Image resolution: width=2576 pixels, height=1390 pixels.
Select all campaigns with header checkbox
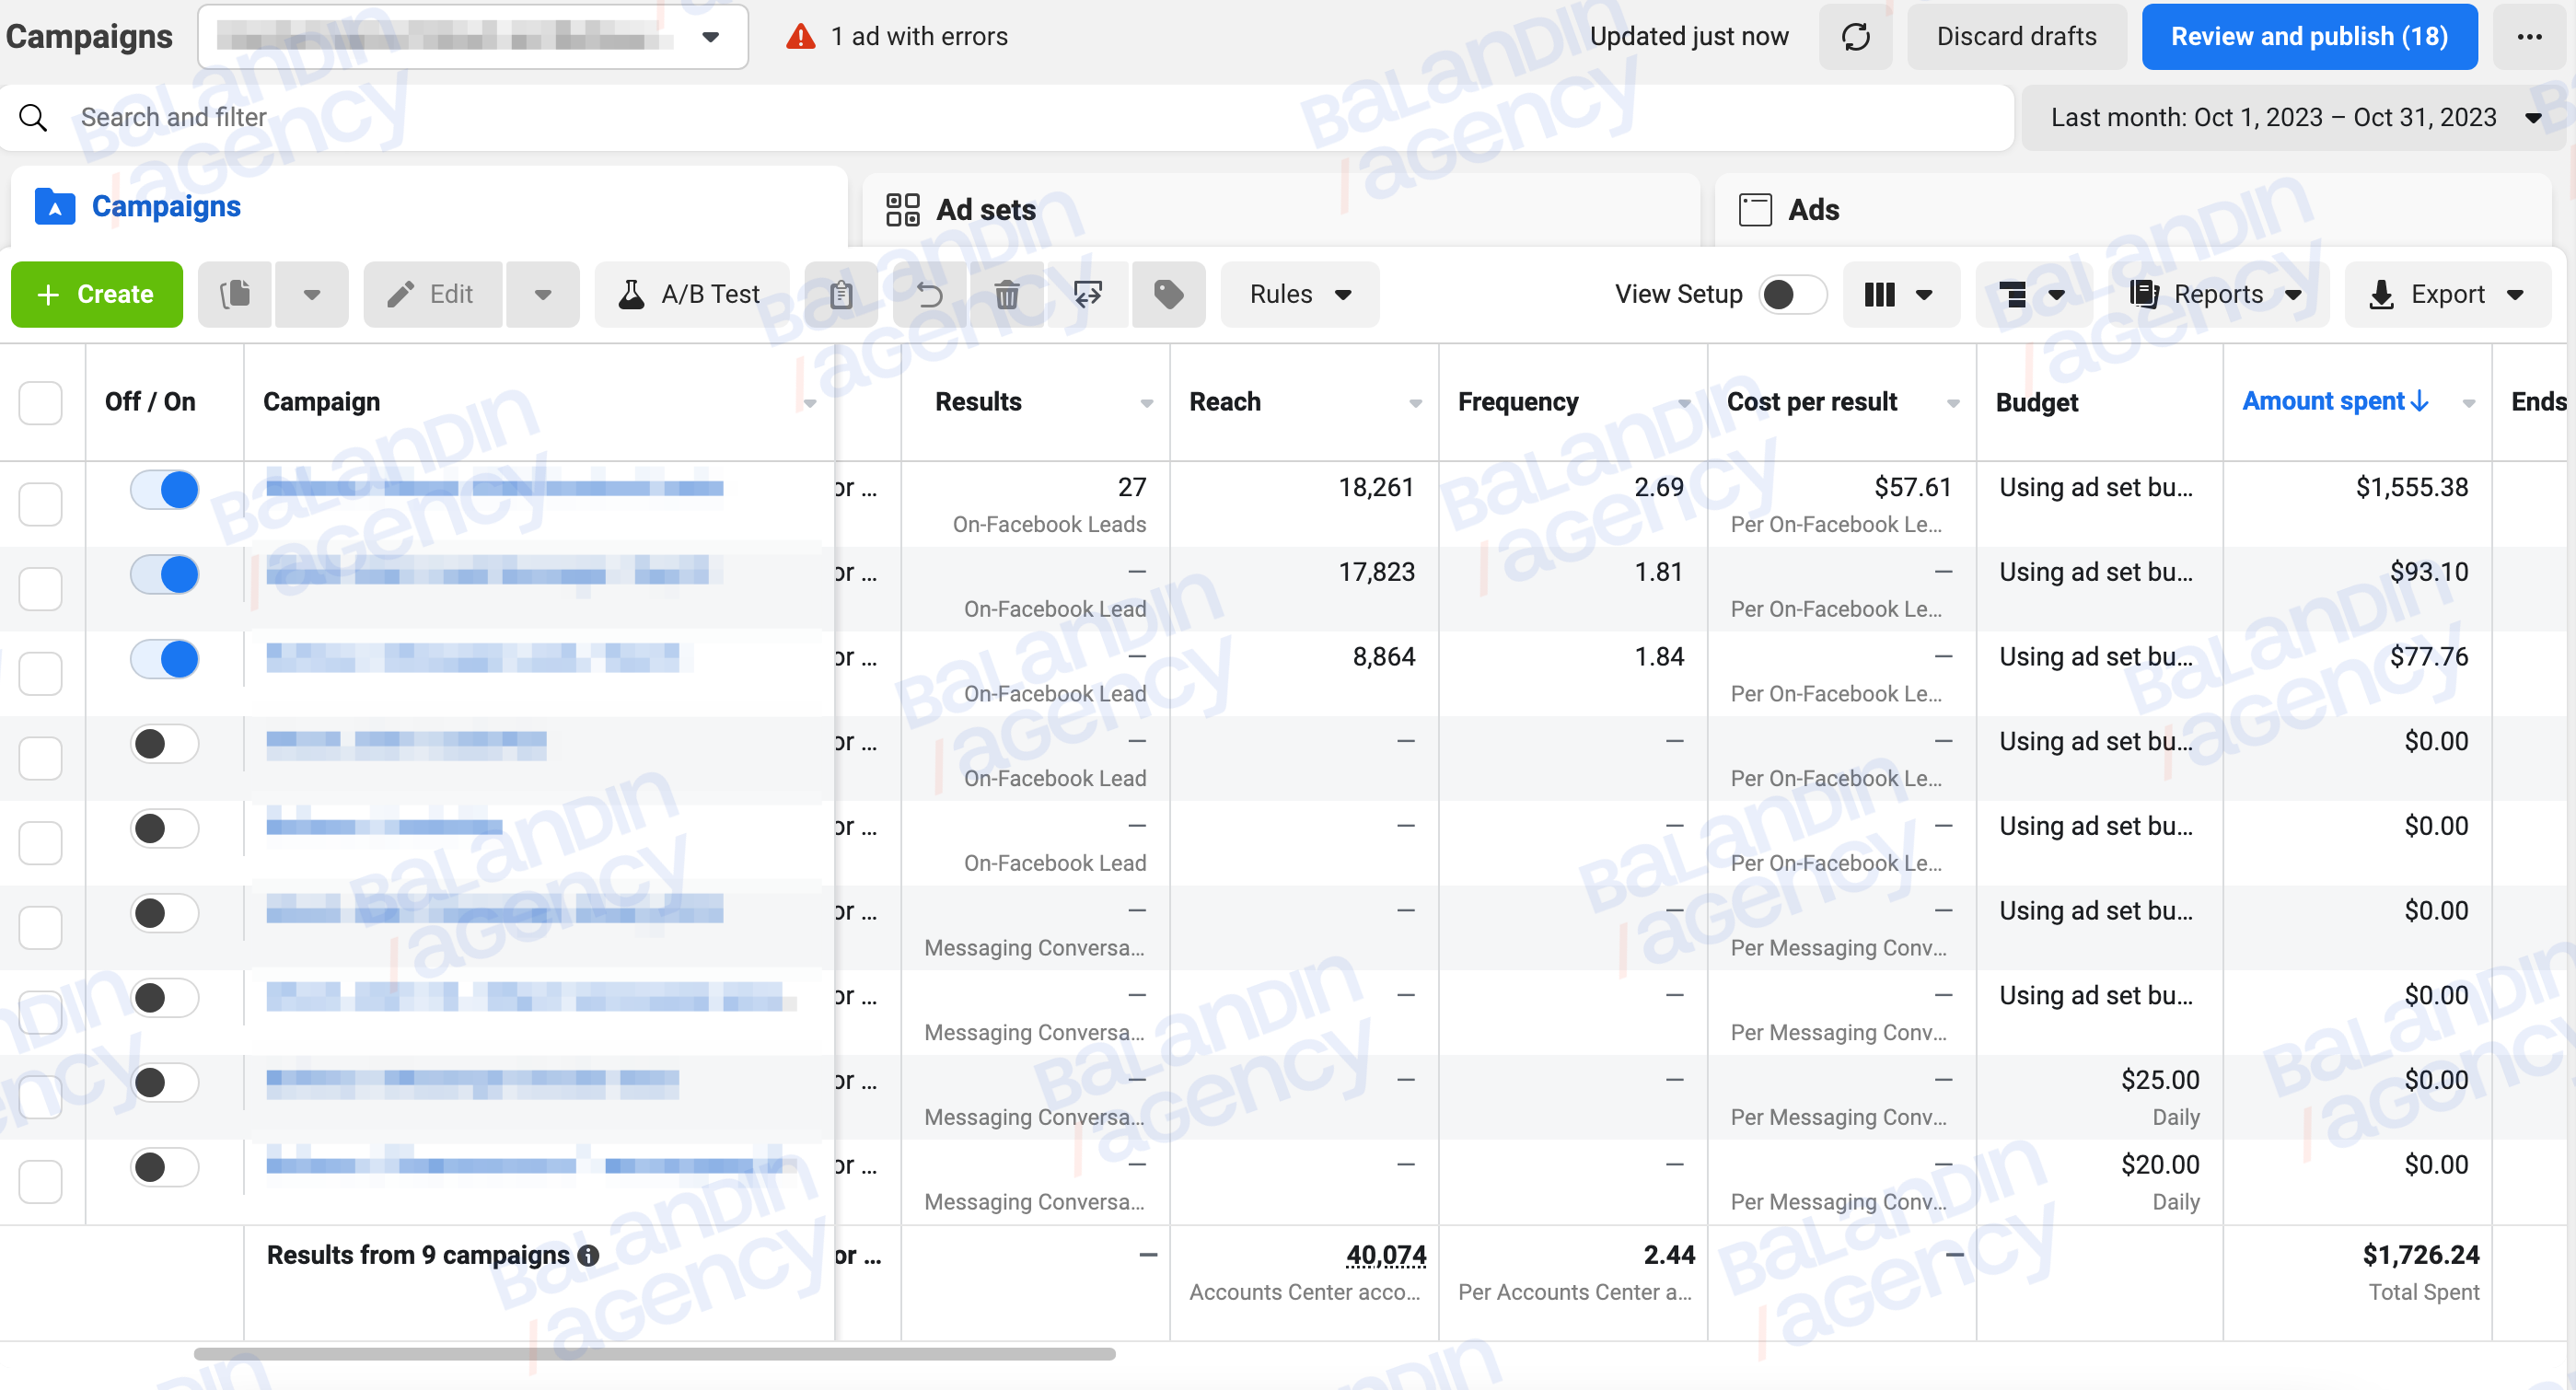point(41,402)
